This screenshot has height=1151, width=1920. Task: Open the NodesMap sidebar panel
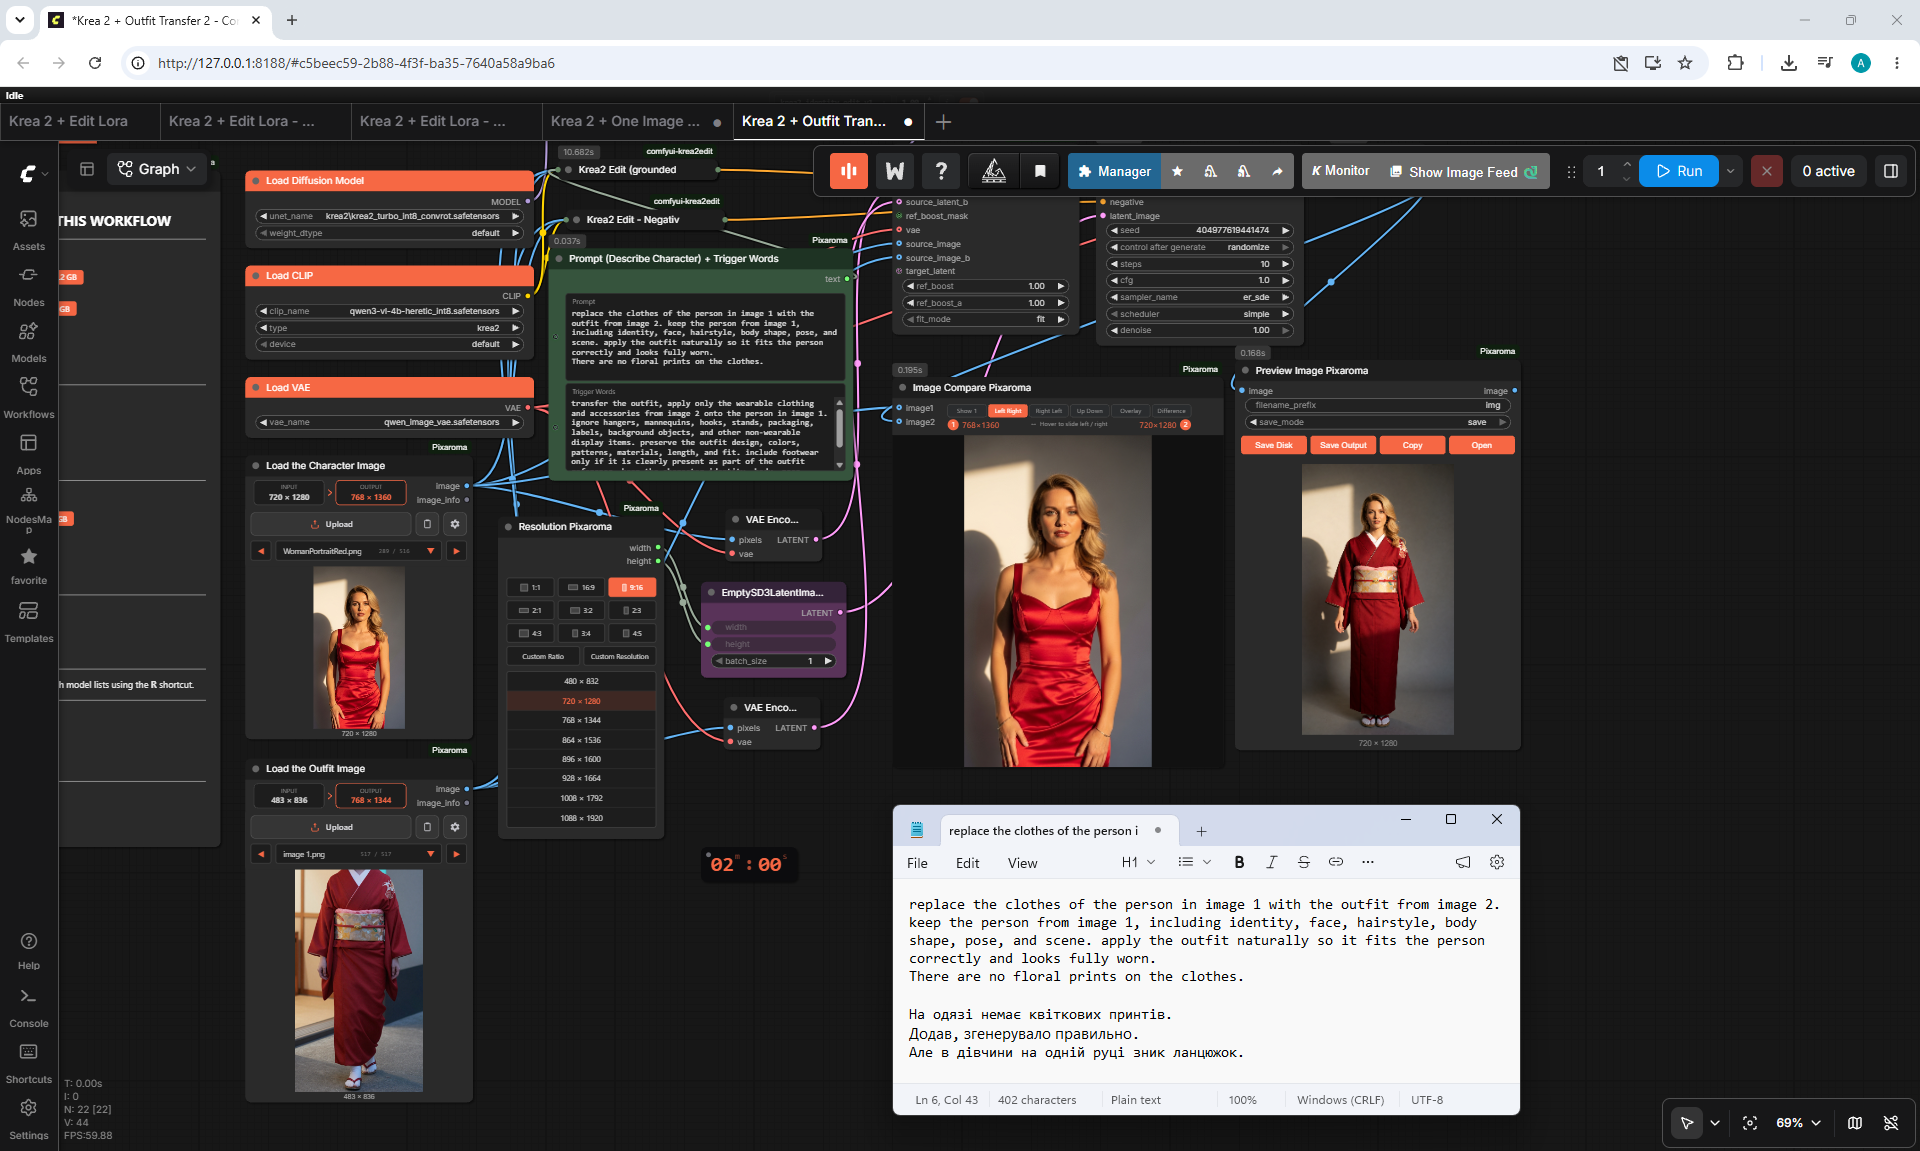tap(28, 509)
